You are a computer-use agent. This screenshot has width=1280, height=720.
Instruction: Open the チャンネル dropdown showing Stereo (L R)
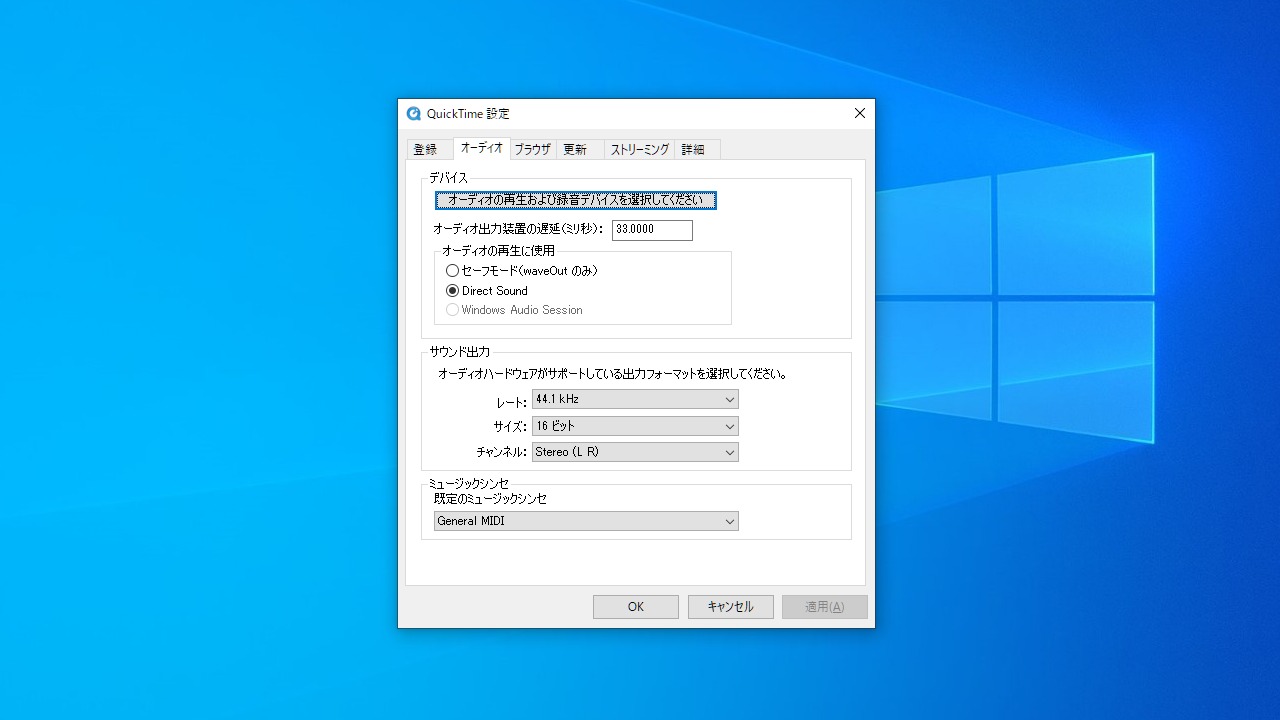(x=635, y=452)
